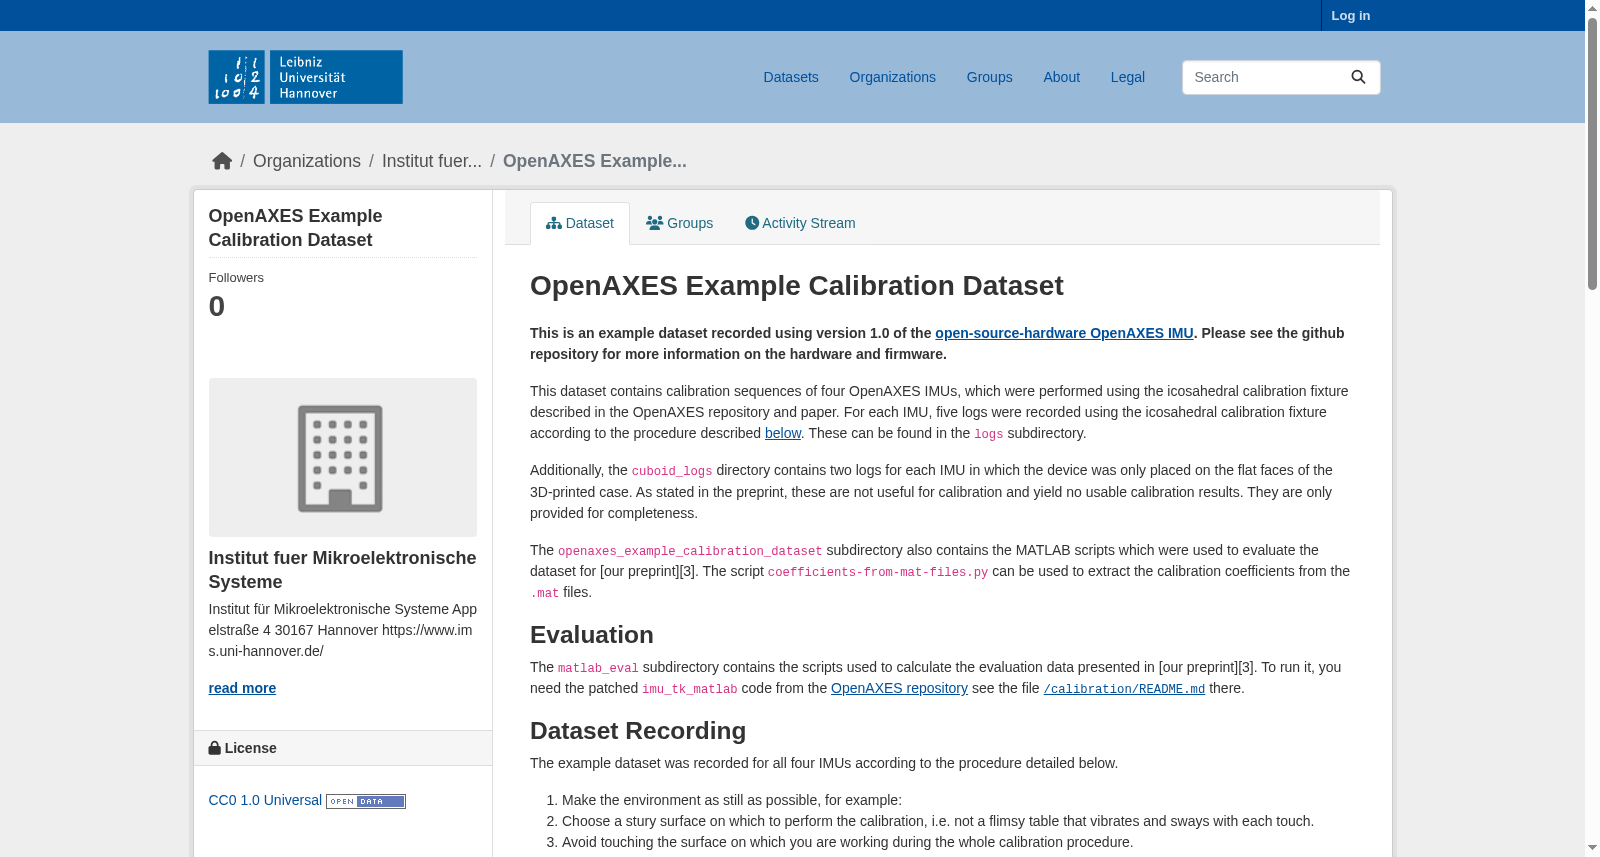Select the cuboid_logs code text
Screen dimensions: 1600x857
click(x=672, y=471)
